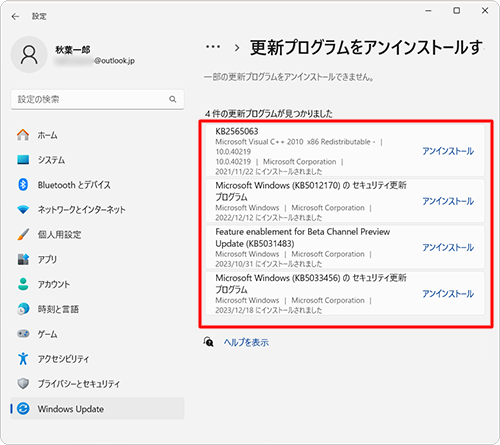This screenshot has width=500, height=445.
Task: Click the breadcrumb chevron arrow
Action: 237,48
